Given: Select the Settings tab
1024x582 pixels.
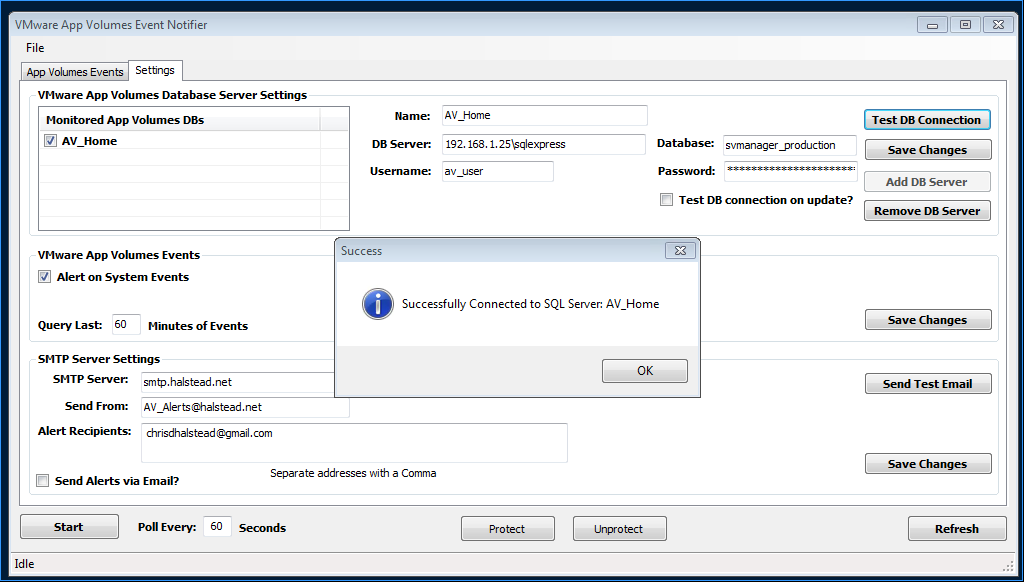Looking at the screenshot, I should (x=155, y=70).
